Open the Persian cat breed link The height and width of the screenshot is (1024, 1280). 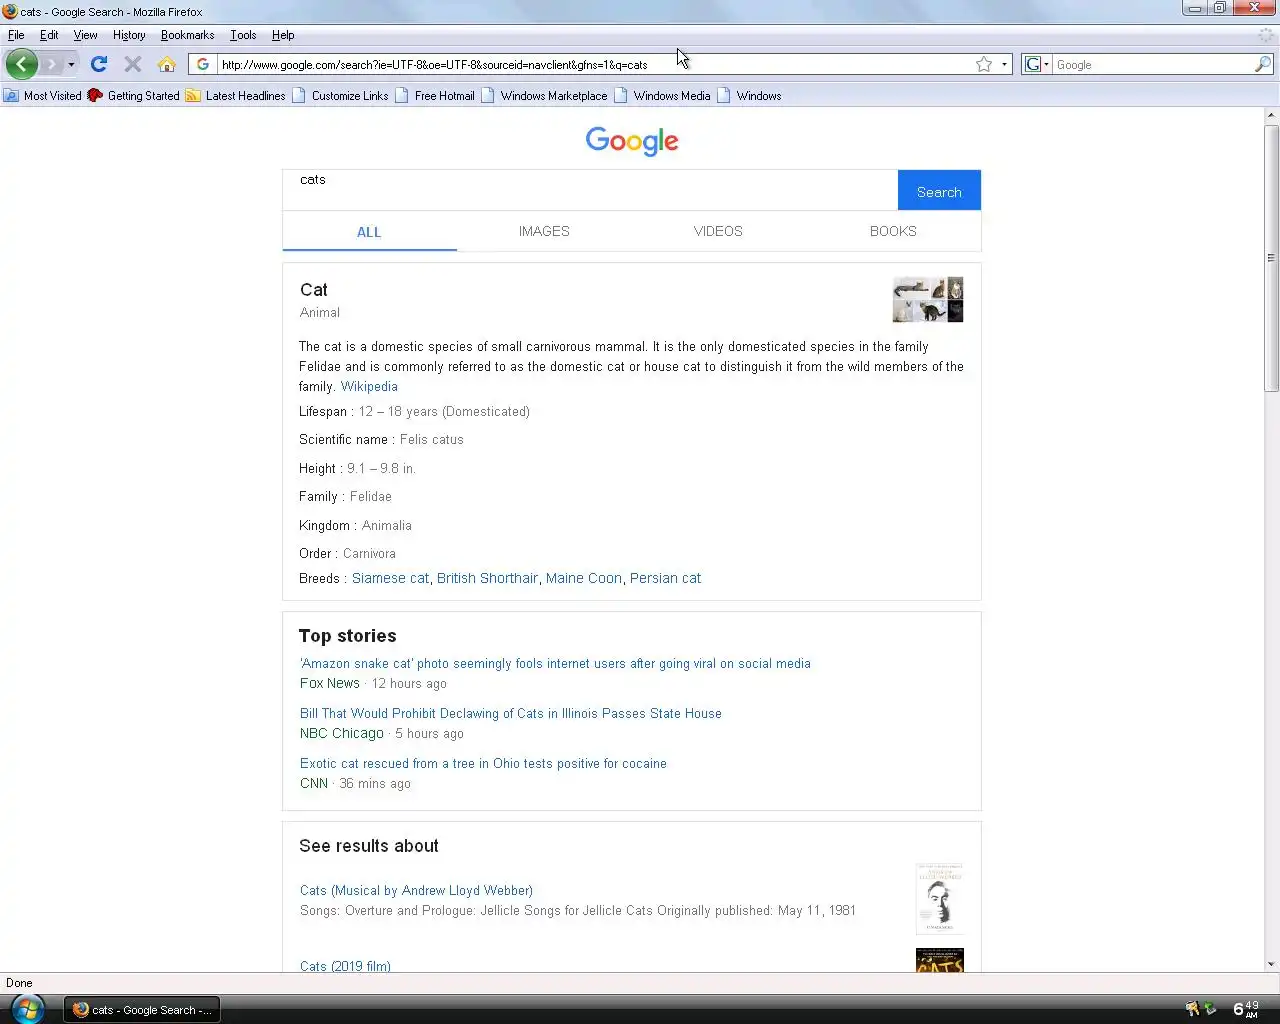[x=665, y=578]
